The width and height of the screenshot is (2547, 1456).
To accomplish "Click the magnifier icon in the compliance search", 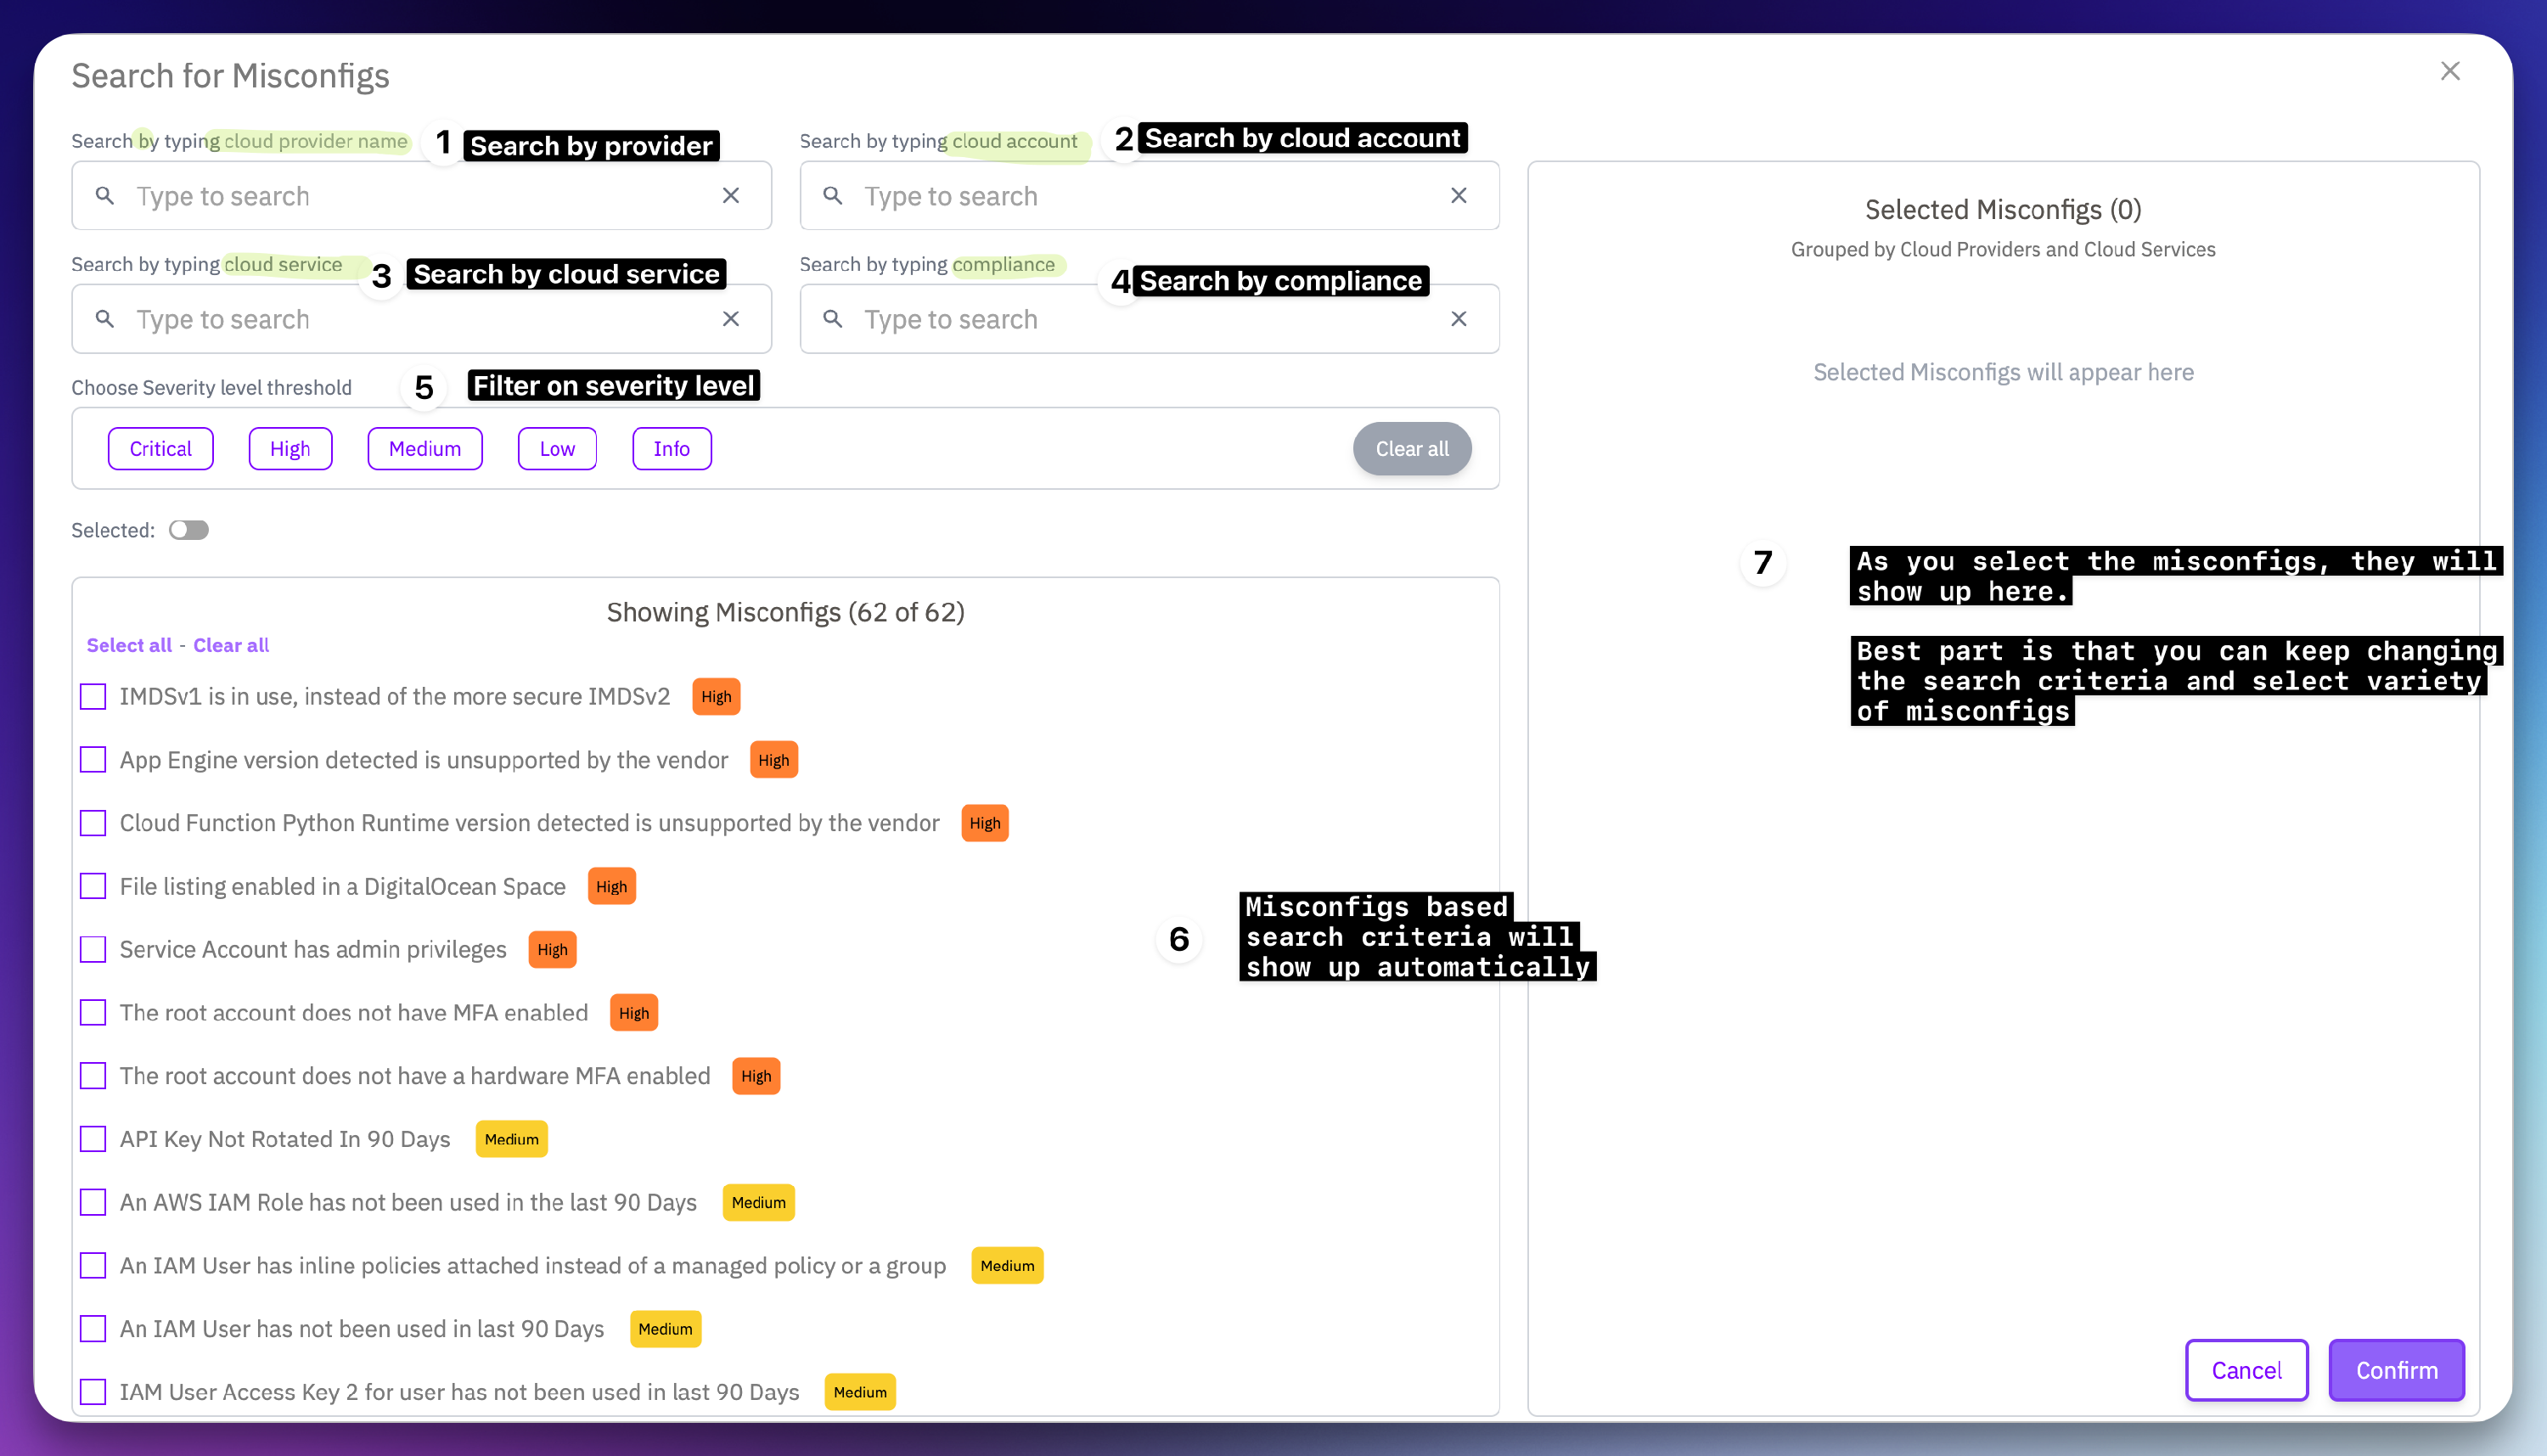I will pyautogui.click(x=833, y=319).
